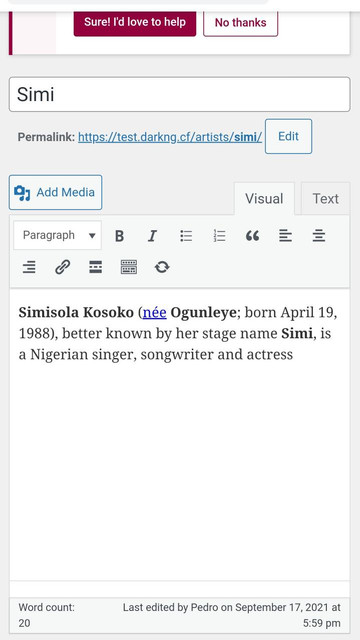Open the simi permalink URL
Viewport: 360px width, 640px height.
coord(170,137)
